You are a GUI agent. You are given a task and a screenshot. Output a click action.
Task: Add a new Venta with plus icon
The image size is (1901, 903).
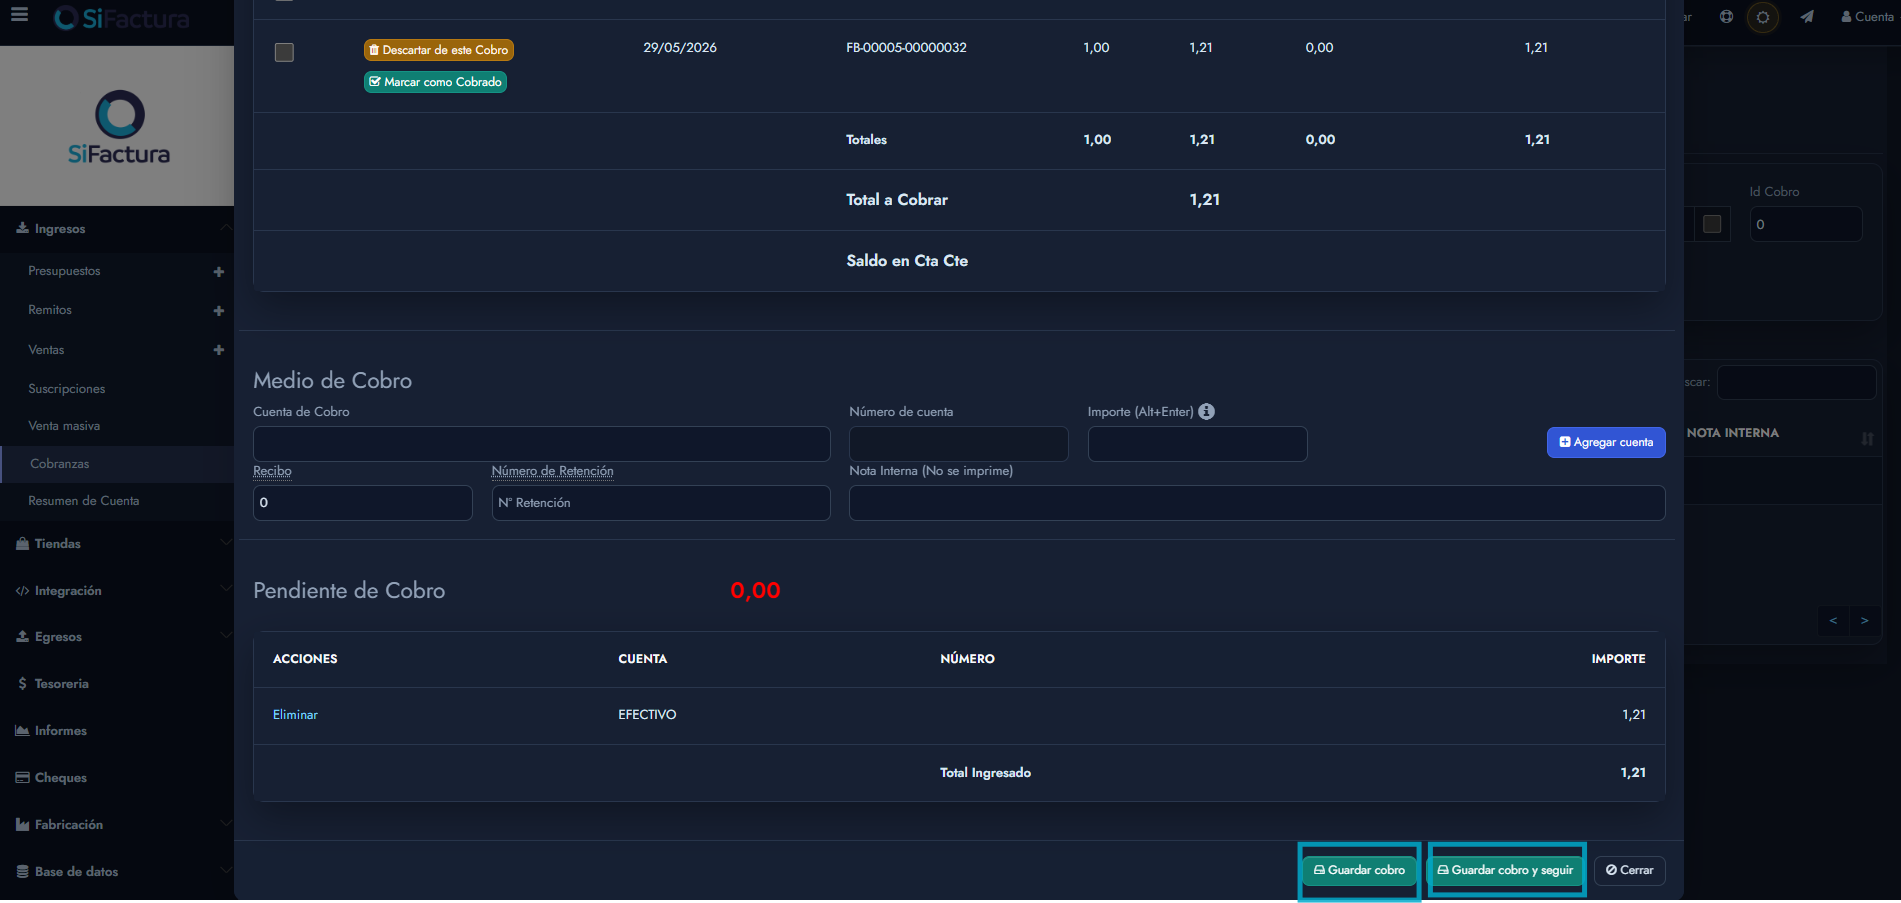(218, 350)
